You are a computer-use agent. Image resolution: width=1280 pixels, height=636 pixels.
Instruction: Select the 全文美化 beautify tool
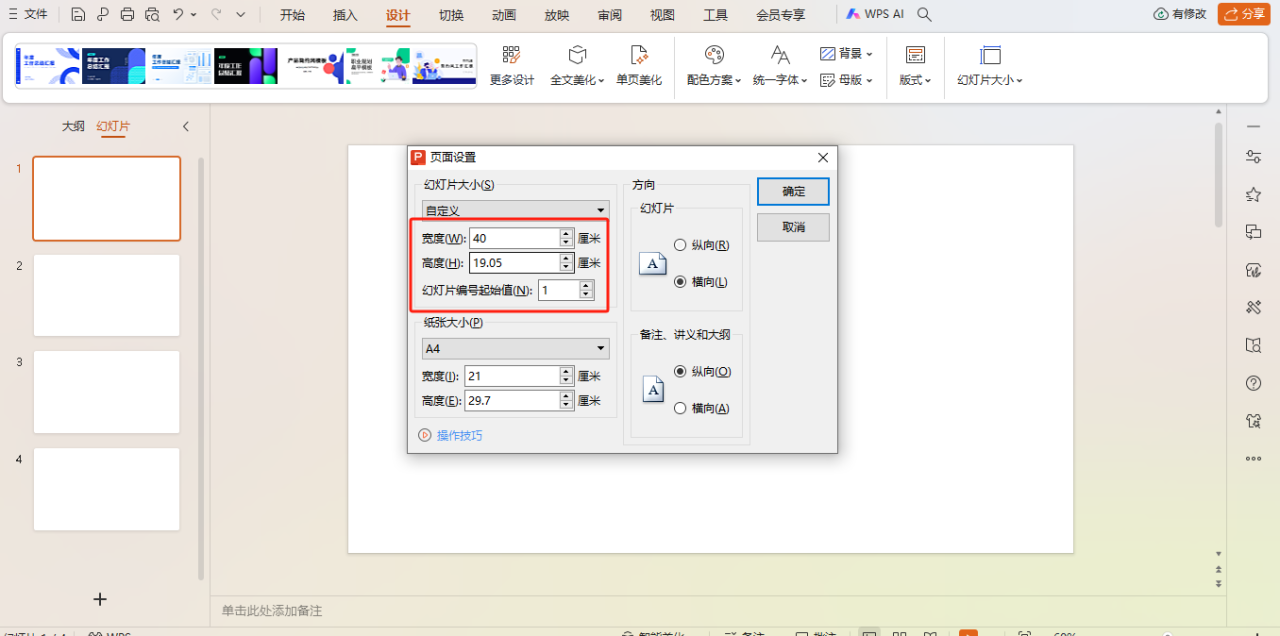[x=576, y=65]
